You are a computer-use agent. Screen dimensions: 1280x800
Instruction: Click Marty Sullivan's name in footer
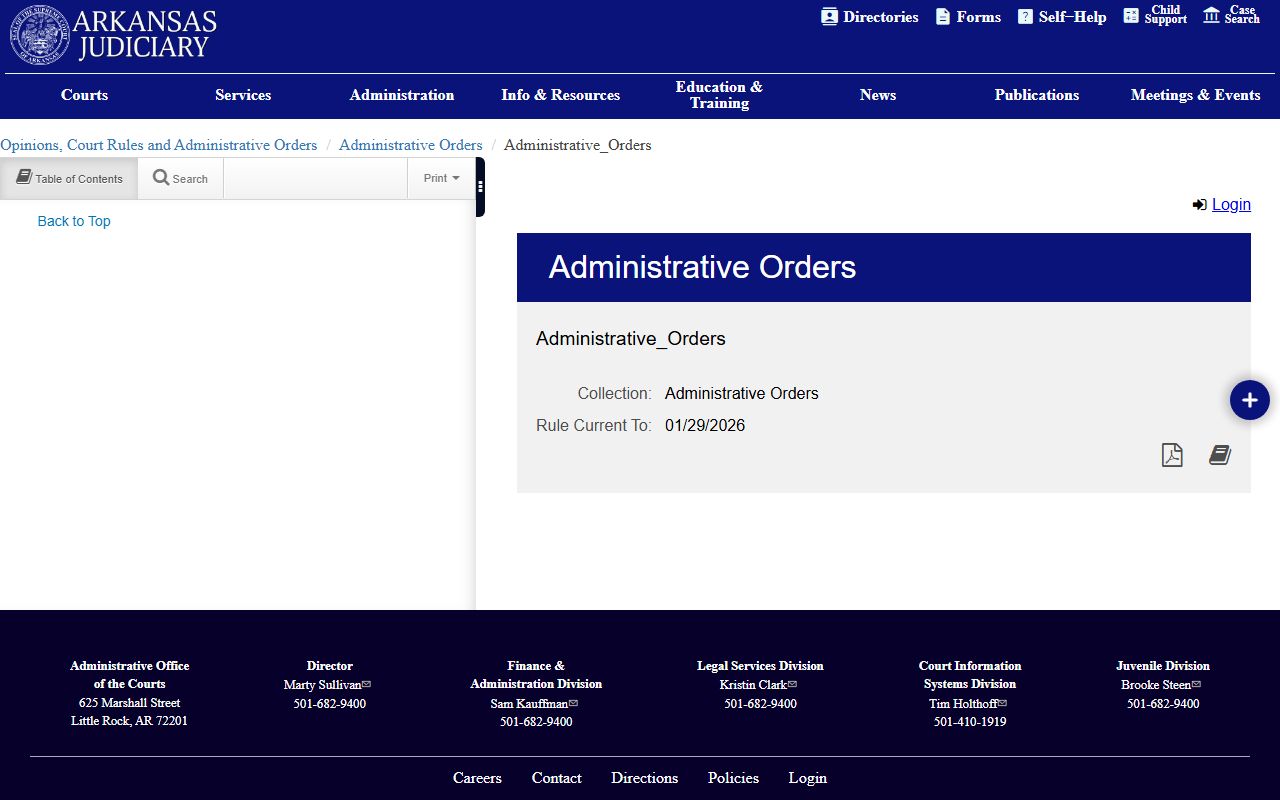click(322, 685)
